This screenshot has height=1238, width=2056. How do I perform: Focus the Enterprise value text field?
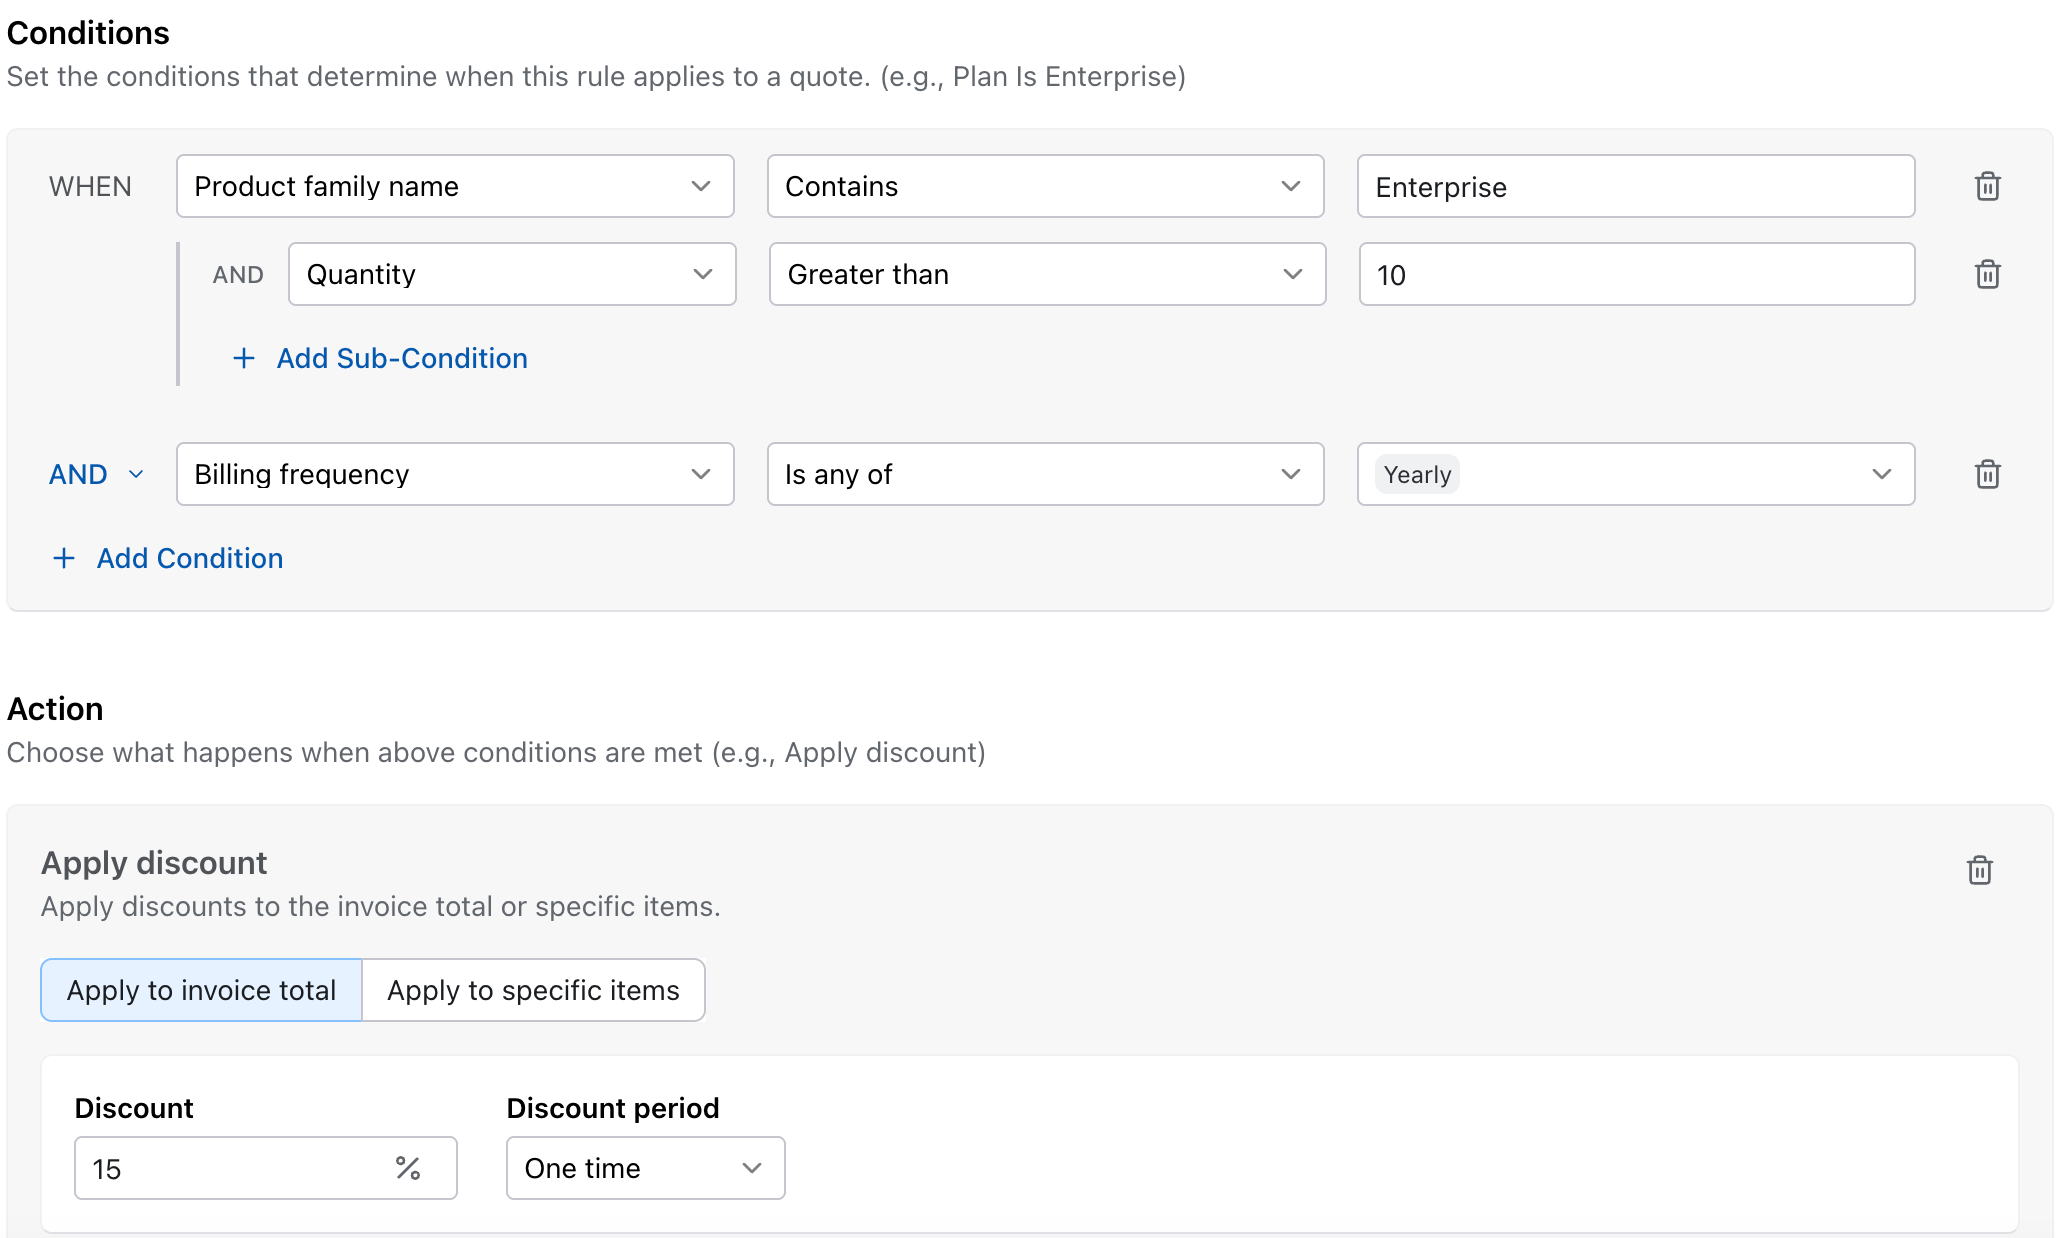[x=1636, y=186]
